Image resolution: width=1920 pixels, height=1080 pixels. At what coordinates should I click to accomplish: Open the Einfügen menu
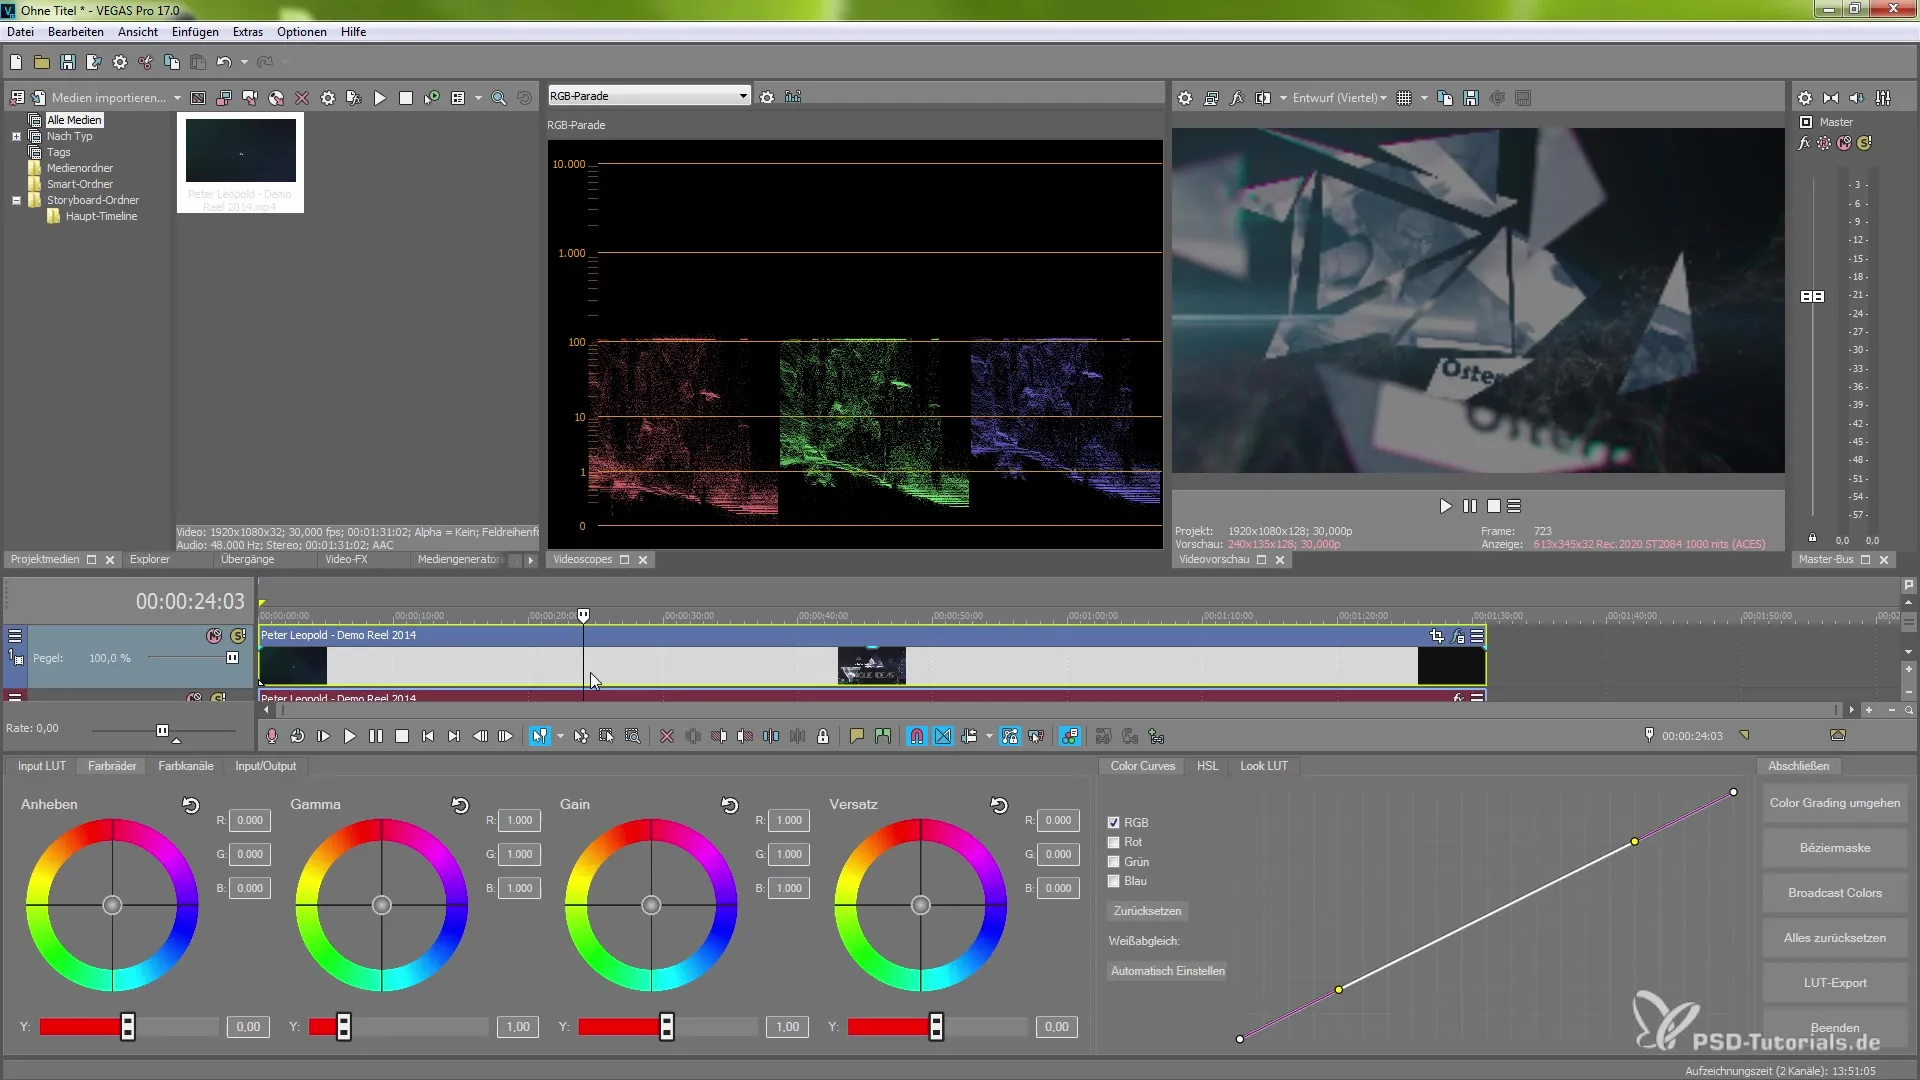click(x=195, y=32)
